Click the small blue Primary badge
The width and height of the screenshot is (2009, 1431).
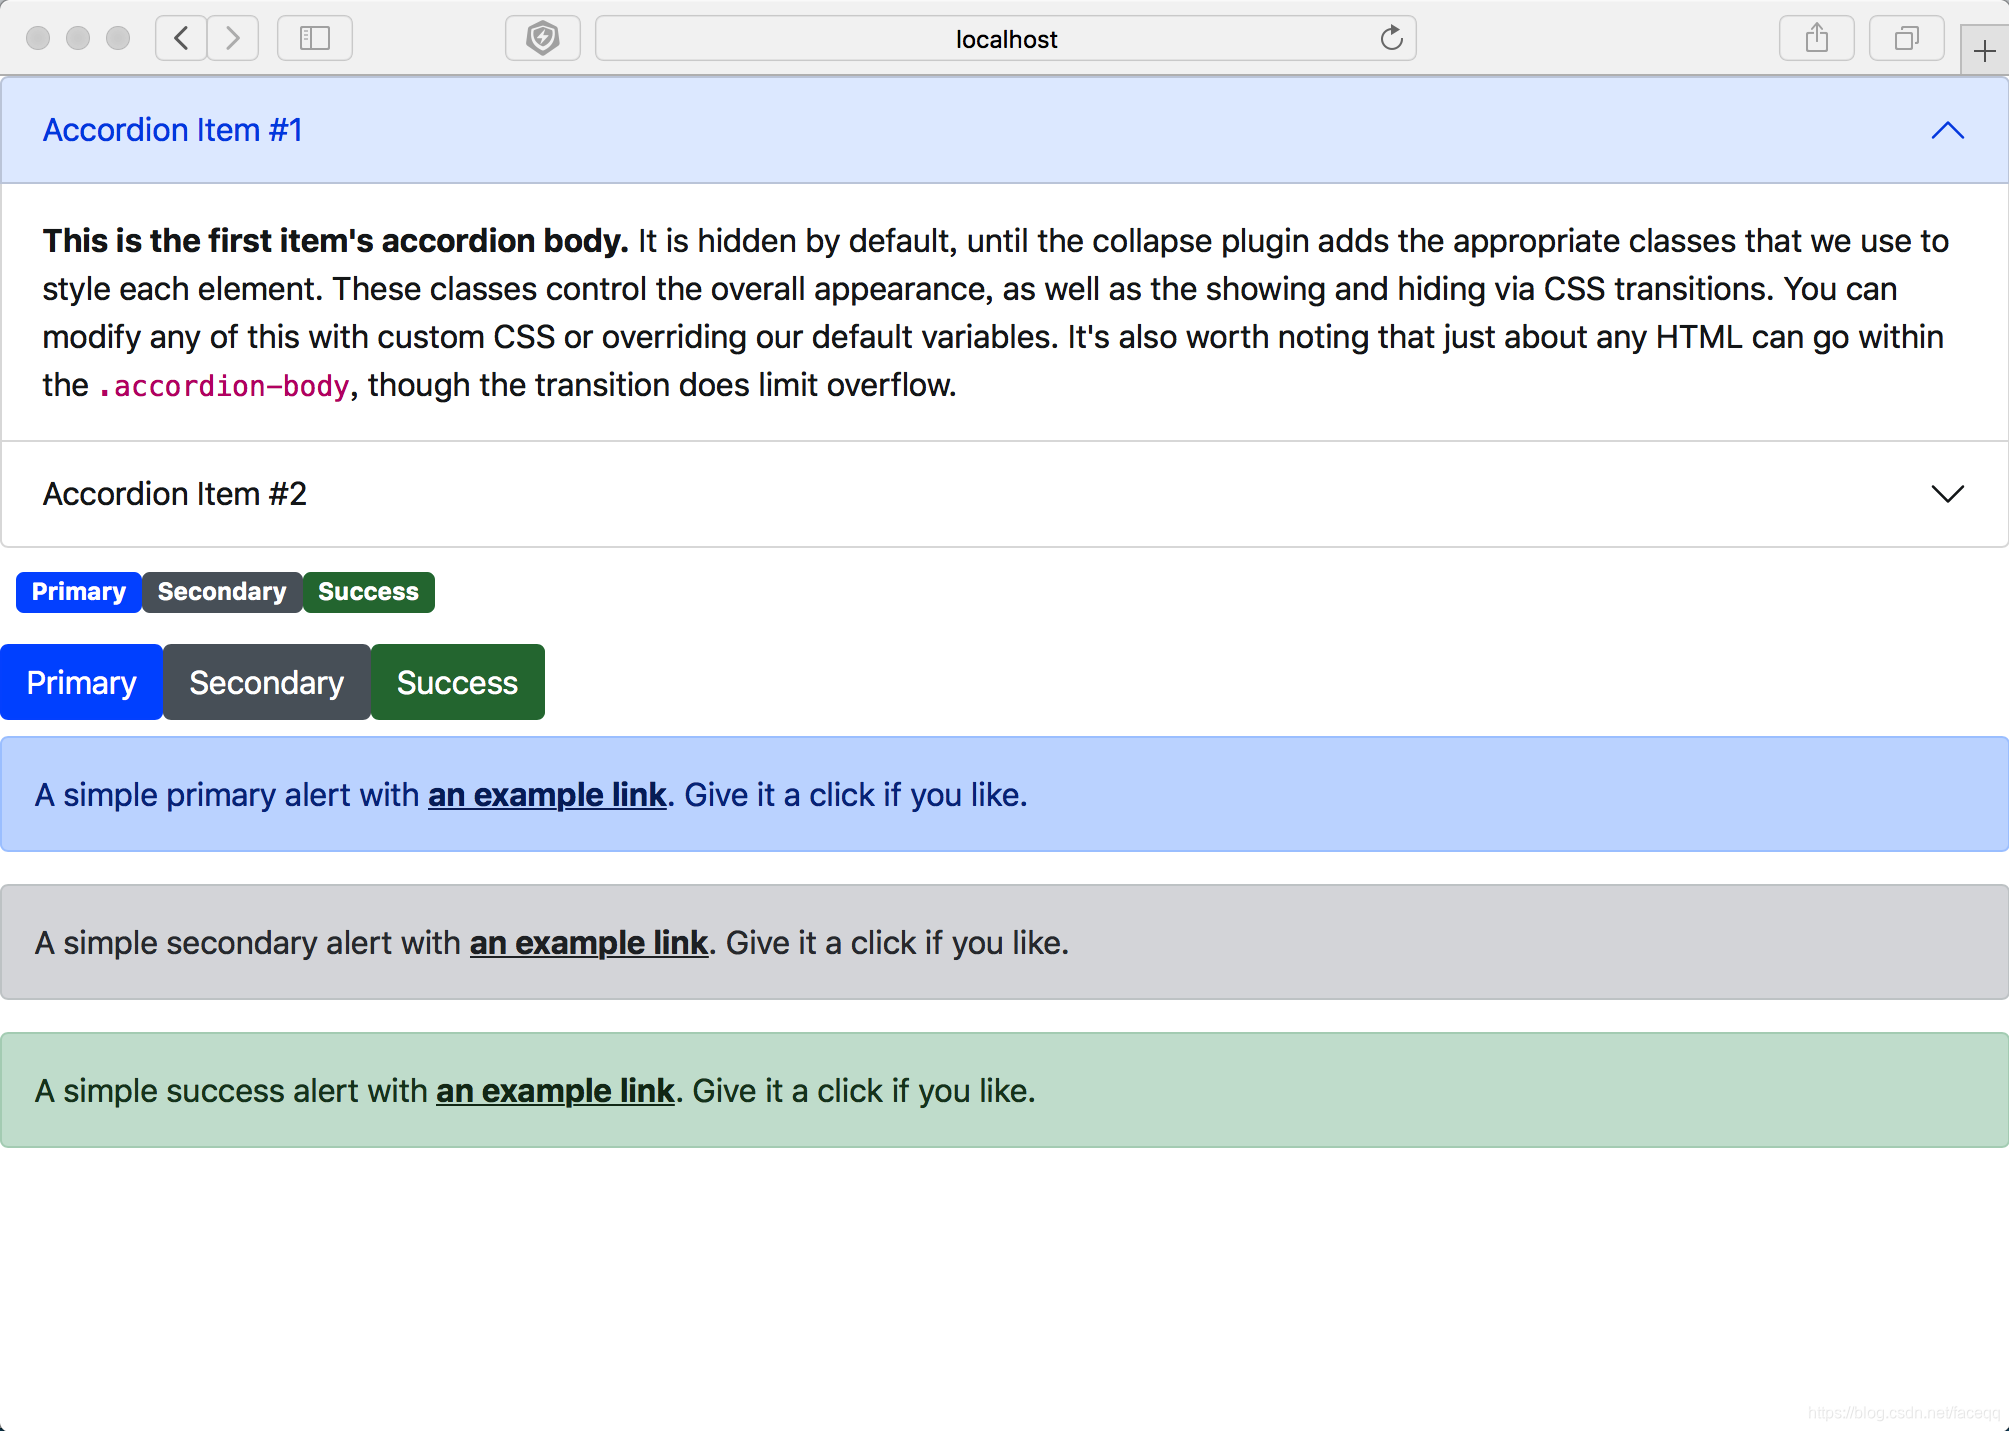coord(78,592)
